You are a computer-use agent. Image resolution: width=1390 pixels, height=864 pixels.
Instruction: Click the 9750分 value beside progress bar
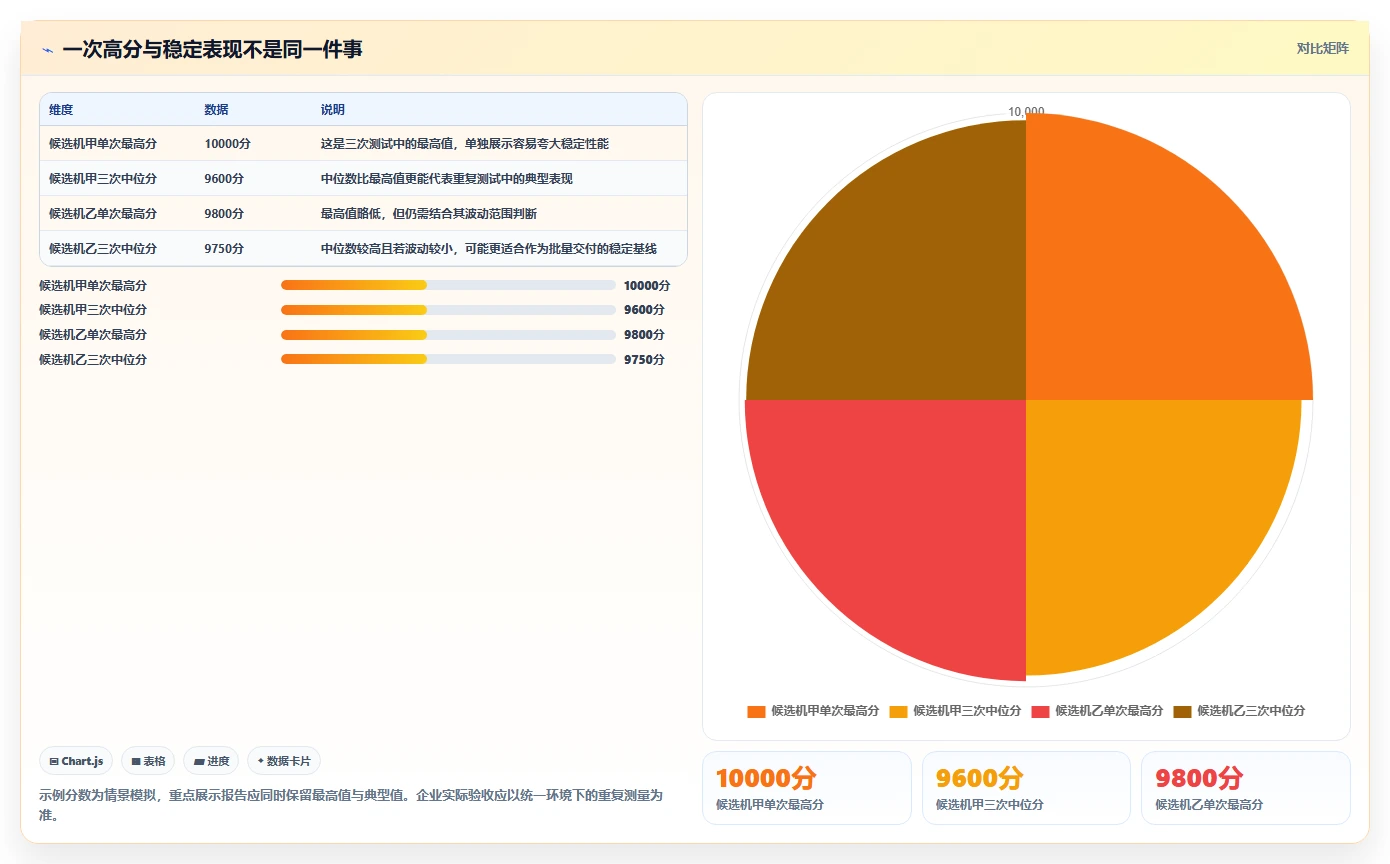click(644, 359)
